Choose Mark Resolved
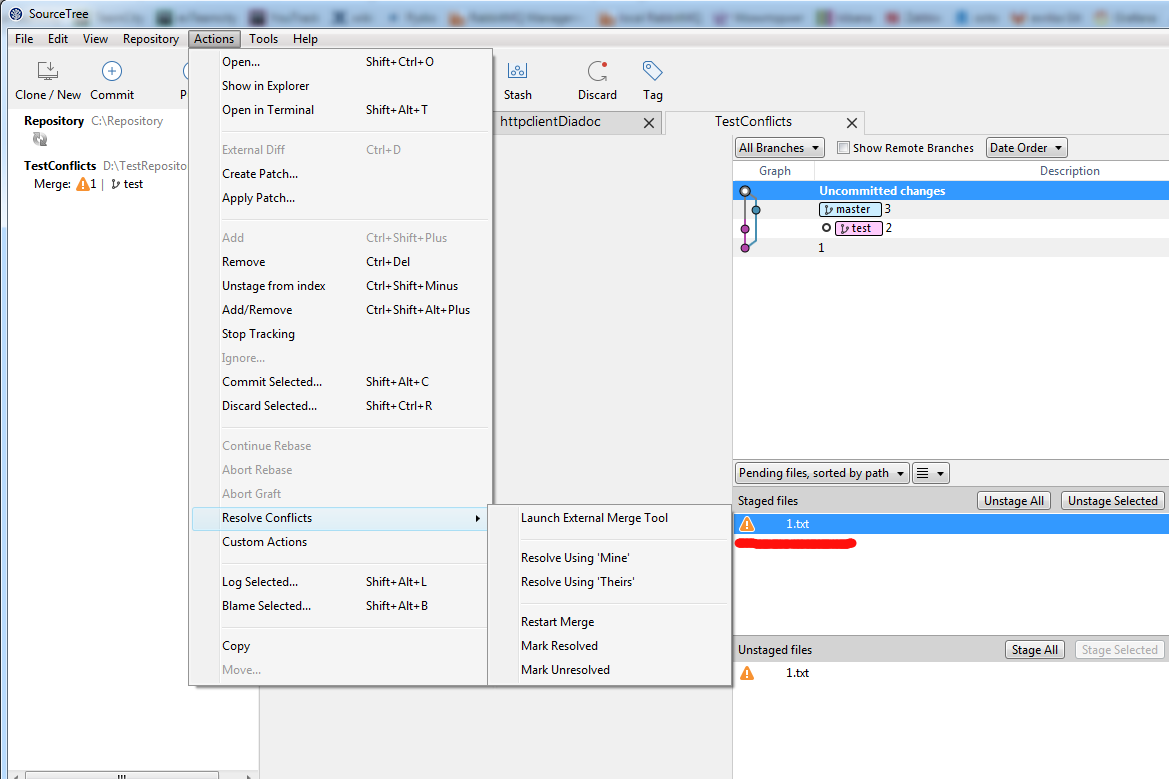This screenshot has height=779, width=1169. pos(610,646)
